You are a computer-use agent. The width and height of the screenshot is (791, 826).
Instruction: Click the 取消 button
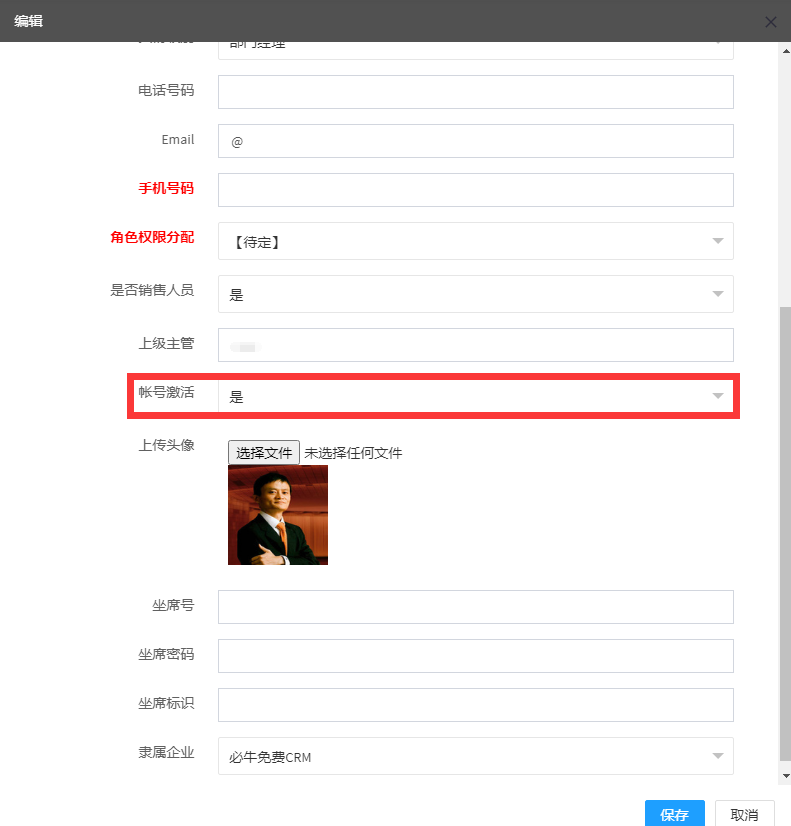point(744,814)
